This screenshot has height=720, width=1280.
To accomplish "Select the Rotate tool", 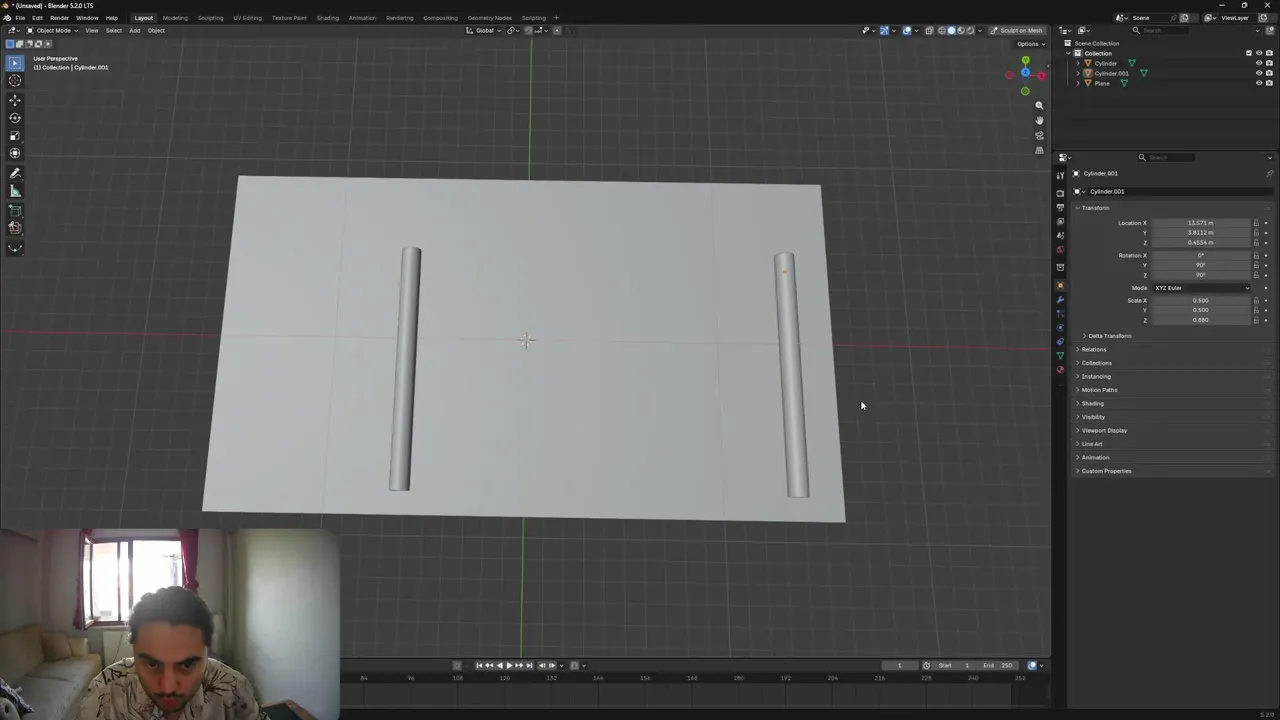I will (15, 118).
